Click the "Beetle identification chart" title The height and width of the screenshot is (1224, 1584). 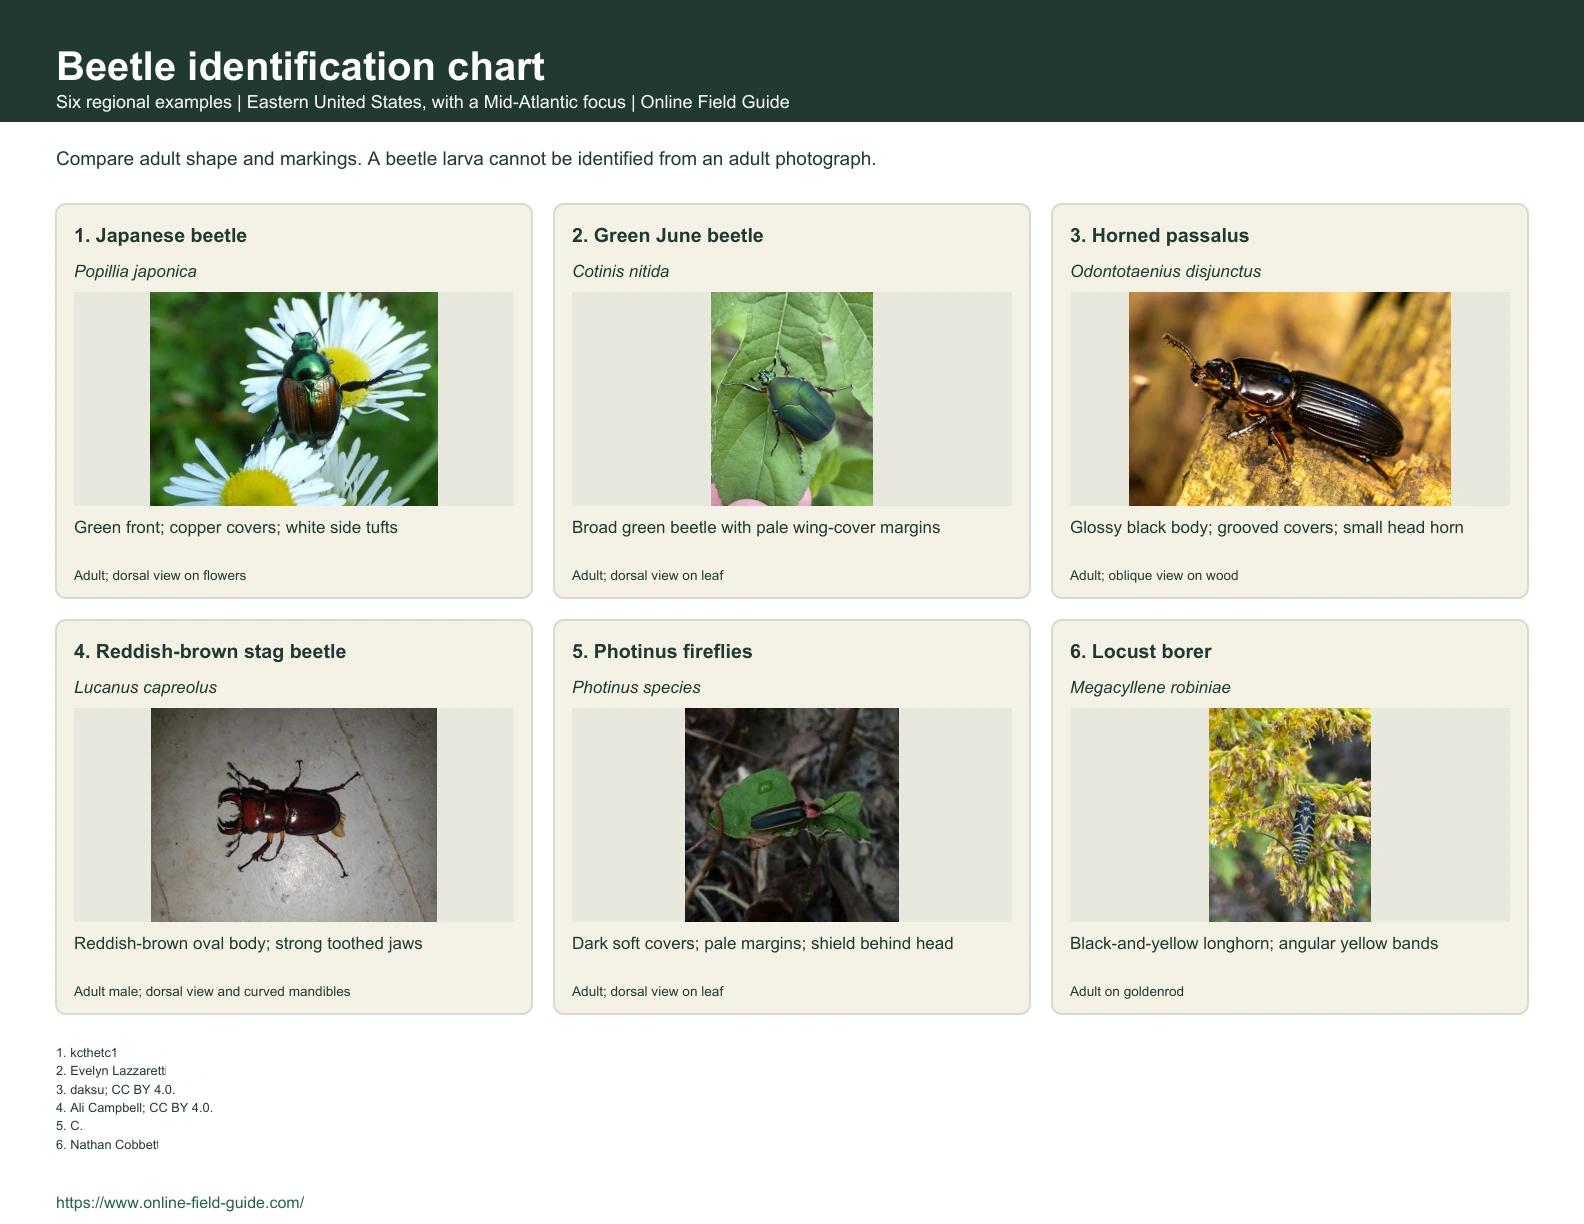tap(300, 66)
